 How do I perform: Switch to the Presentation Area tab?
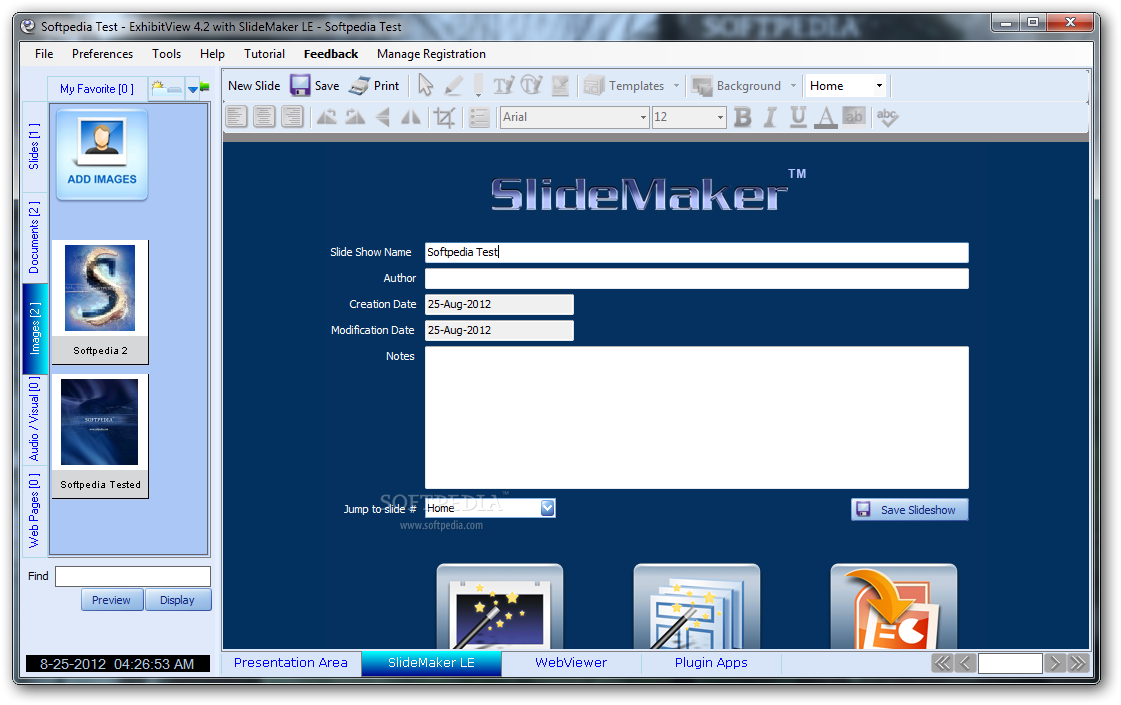(291, 663)
